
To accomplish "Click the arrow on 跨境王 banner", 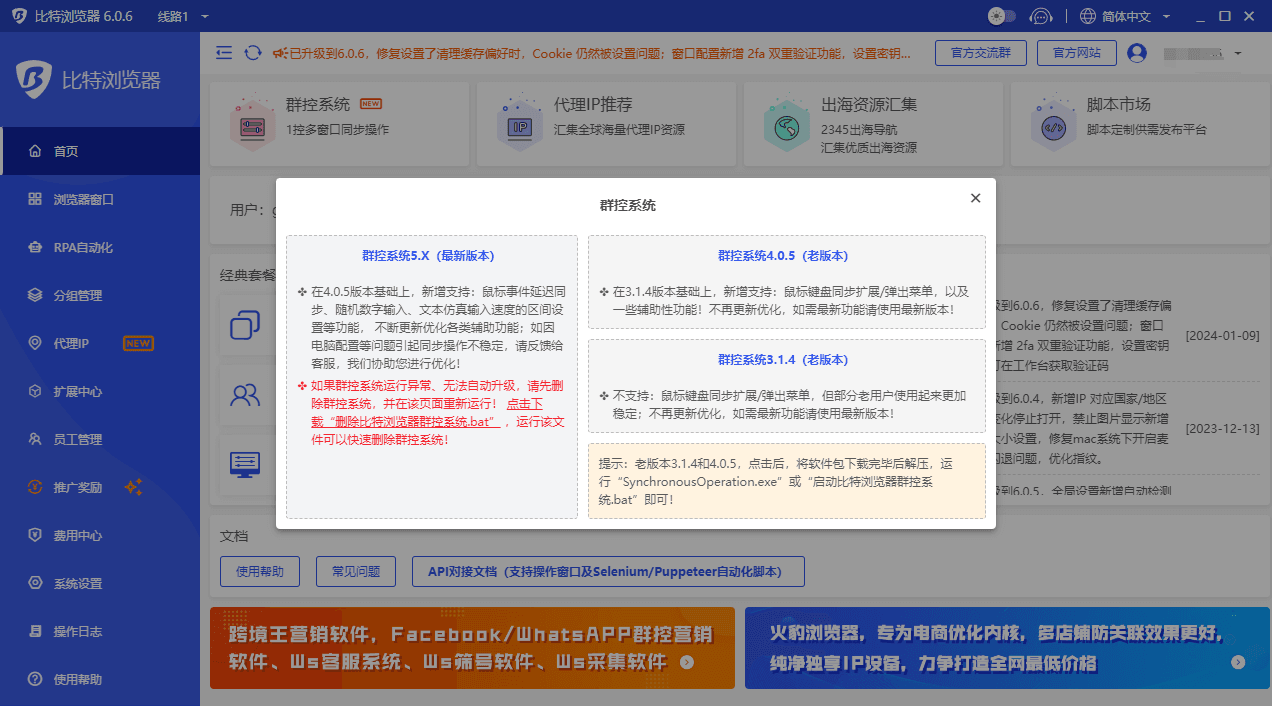I will 686,662.
